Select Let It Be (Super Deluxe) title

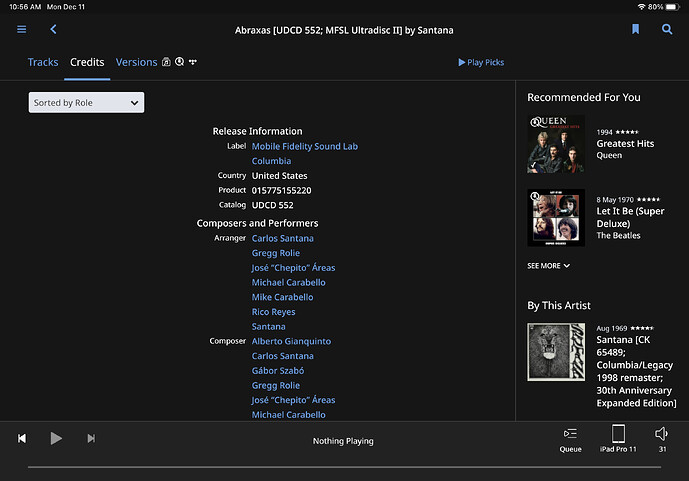click(x=630, y=217)
